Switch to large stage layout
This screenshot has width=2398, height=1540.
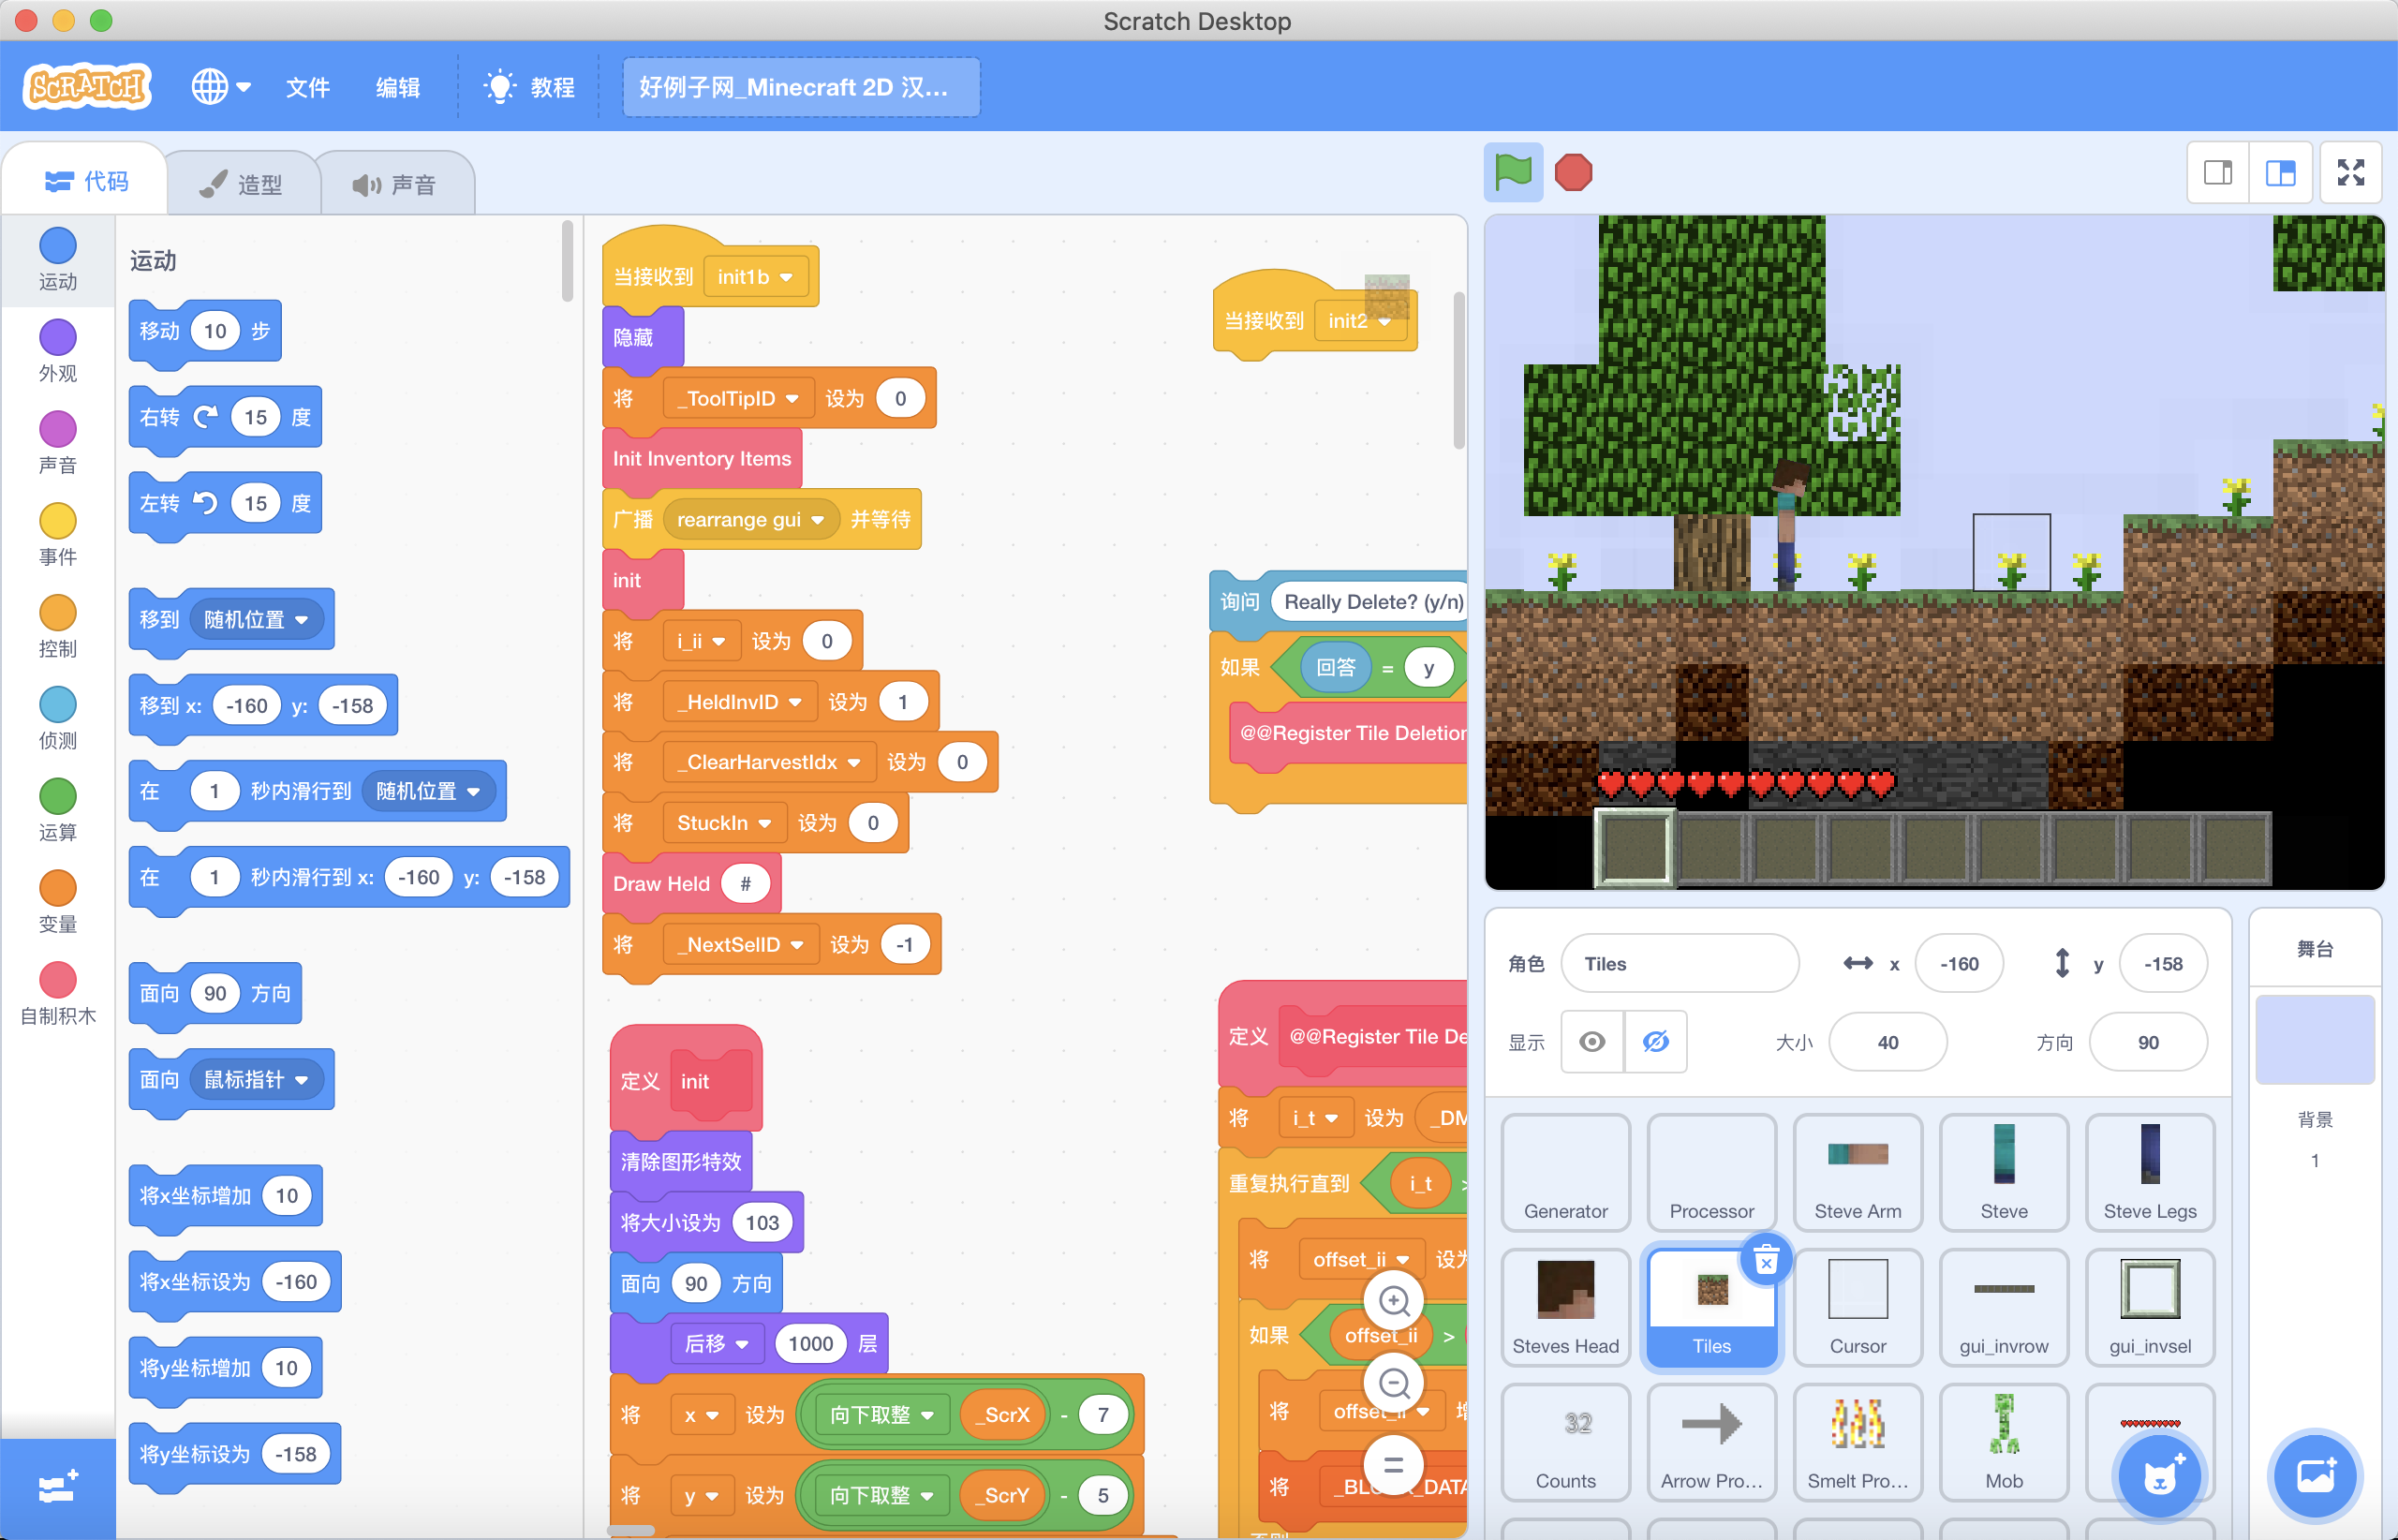click(2280, 173)
